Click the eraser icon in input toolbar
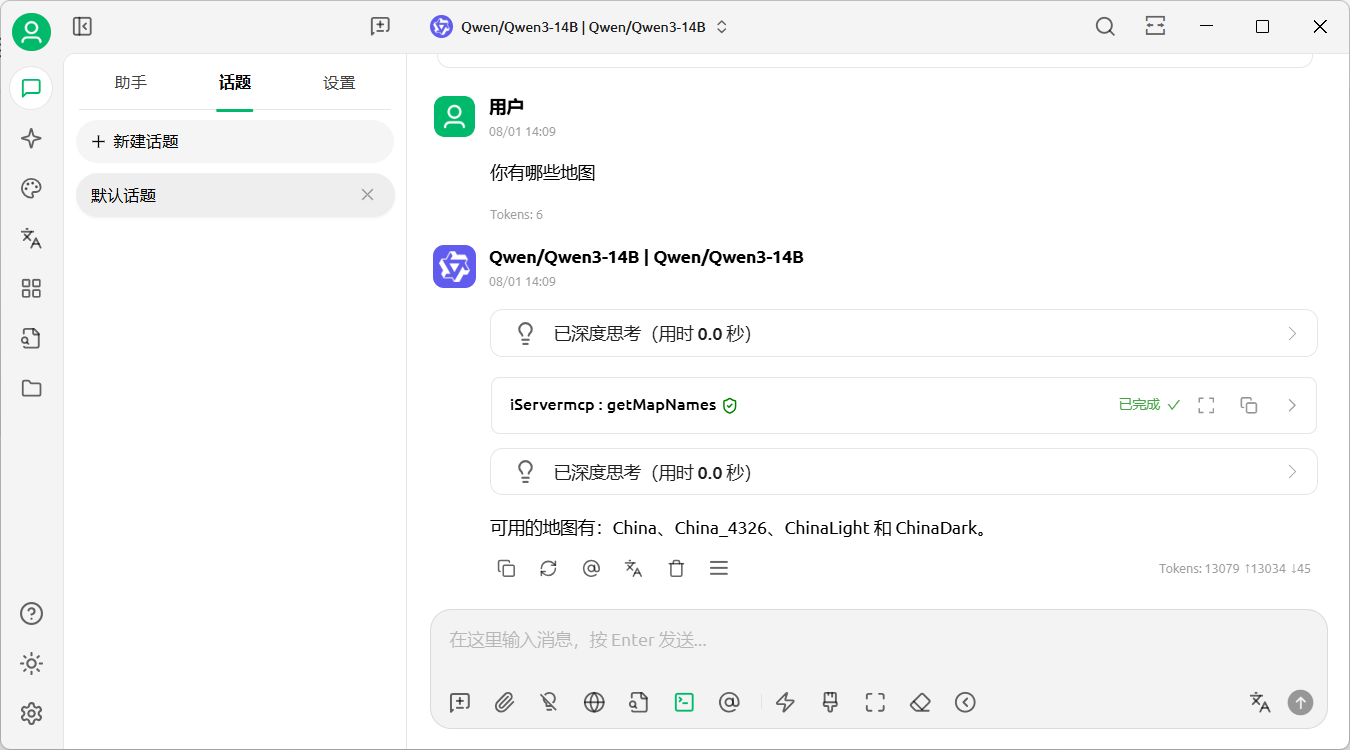 click(920, 702)
